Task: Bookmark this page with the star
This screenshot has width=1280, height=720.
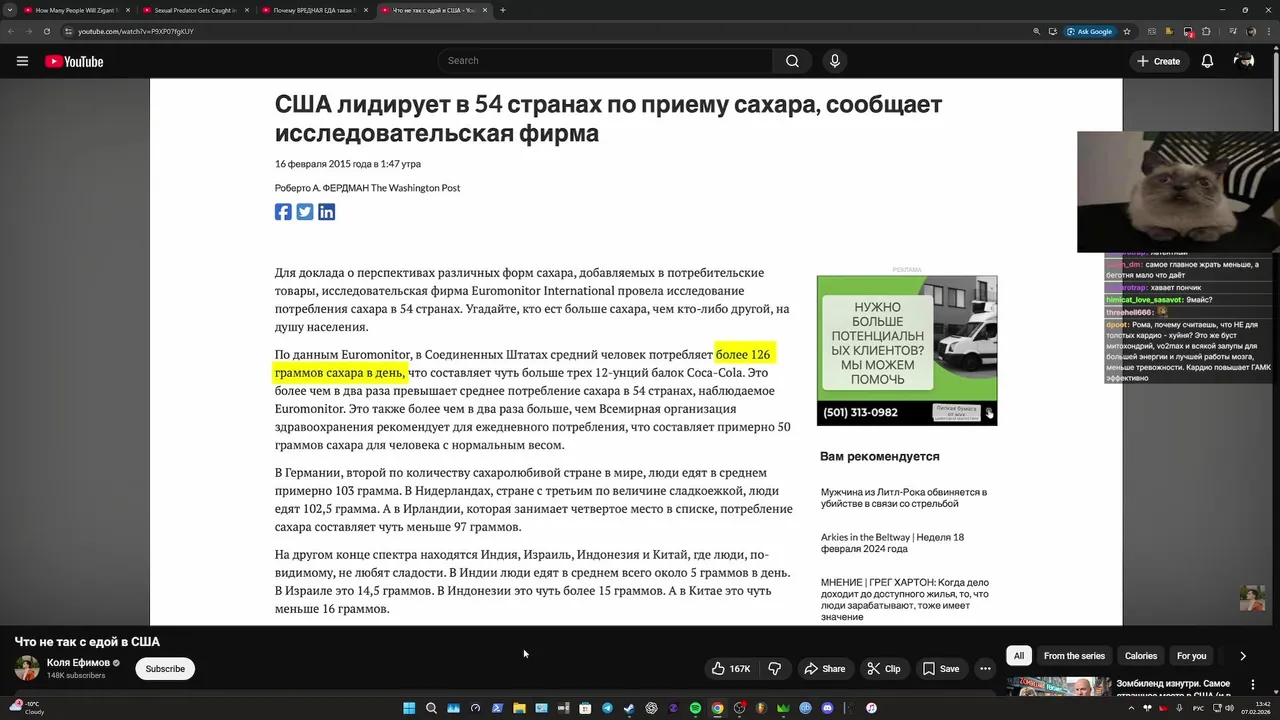Action: [1127, 31]
